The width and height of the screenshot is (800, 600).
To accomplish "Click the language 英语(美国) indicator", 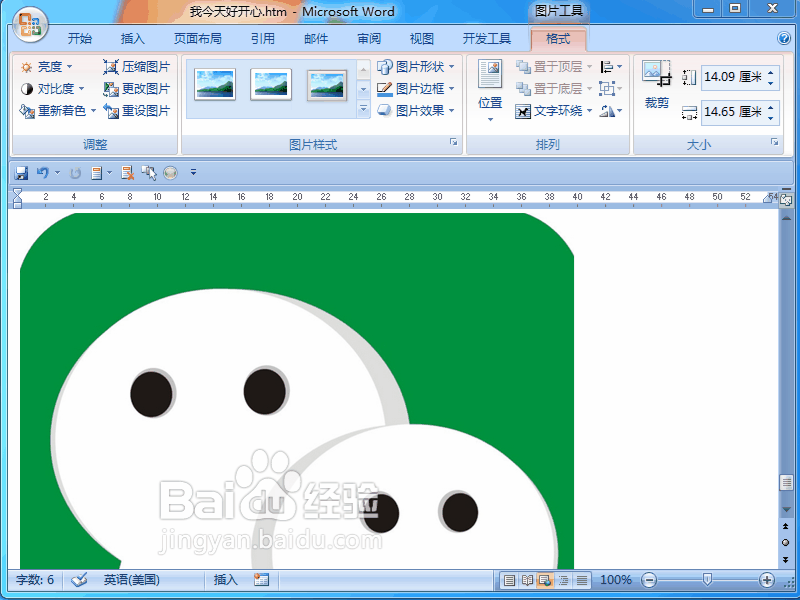I will point(132,580).
